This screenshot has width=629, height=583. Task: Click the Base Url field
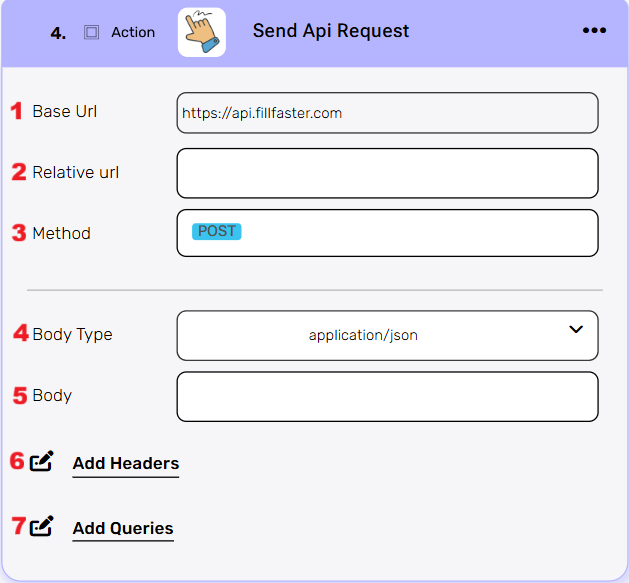pyautogui.click(x=387, y=113)
